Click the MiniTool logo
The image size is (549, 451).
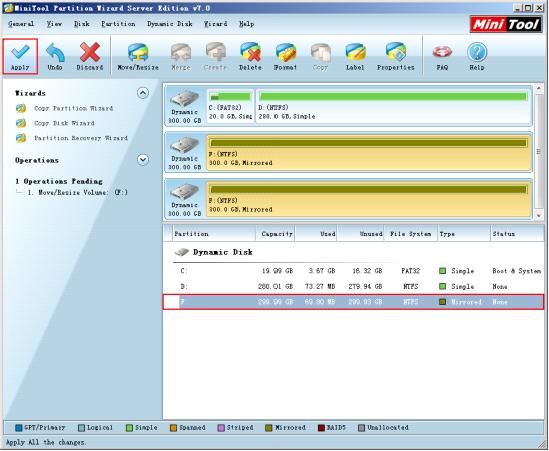(506, 25)
